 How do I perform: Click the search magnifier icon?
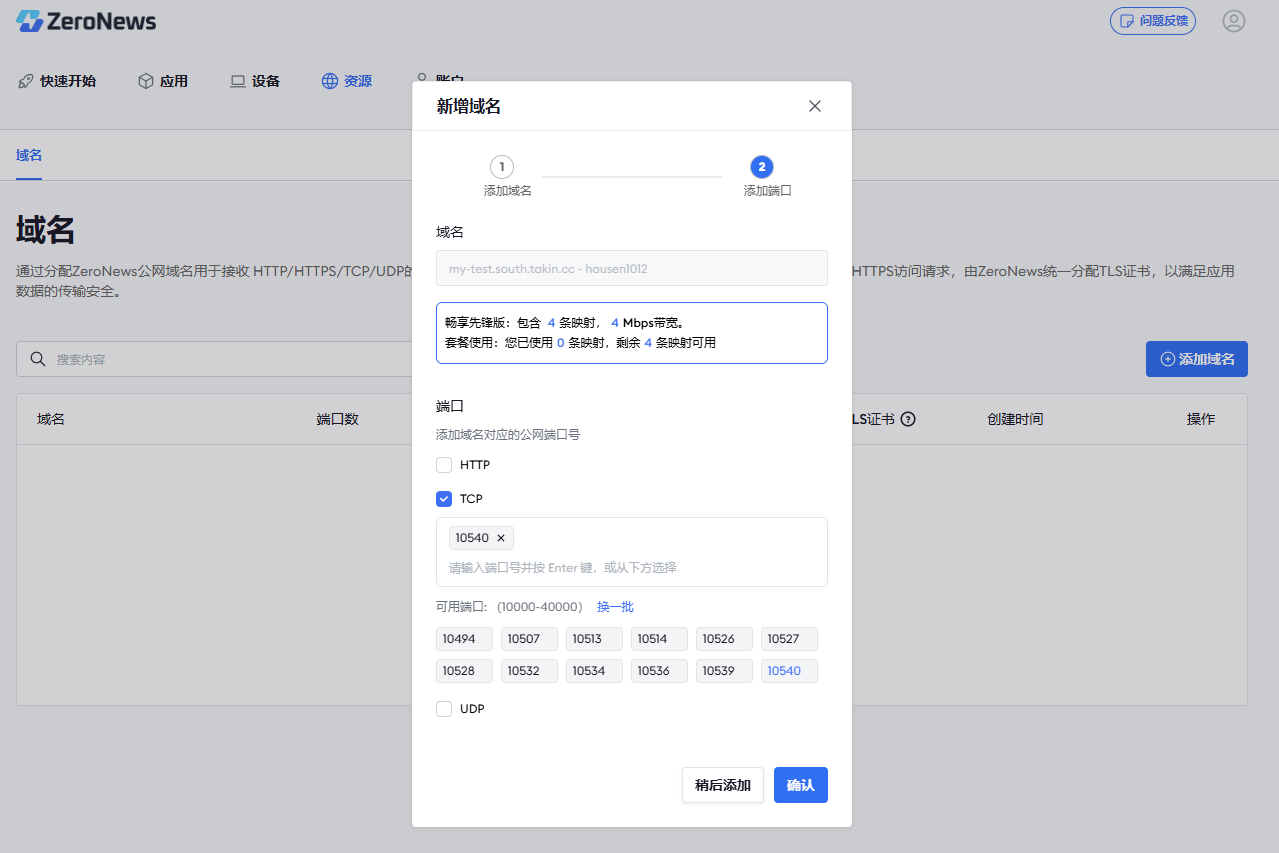(38, 358)
